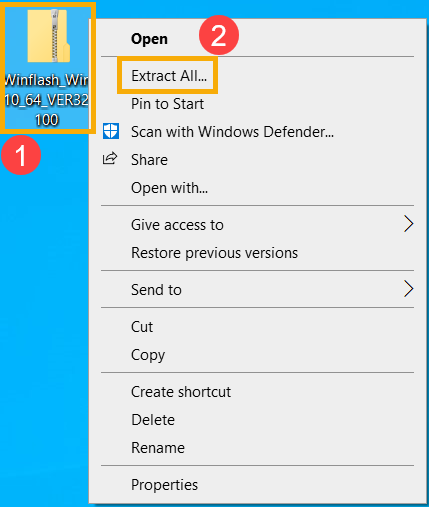Click the Share menu entry
Screen dimensions: 429x507
point(149,160)
